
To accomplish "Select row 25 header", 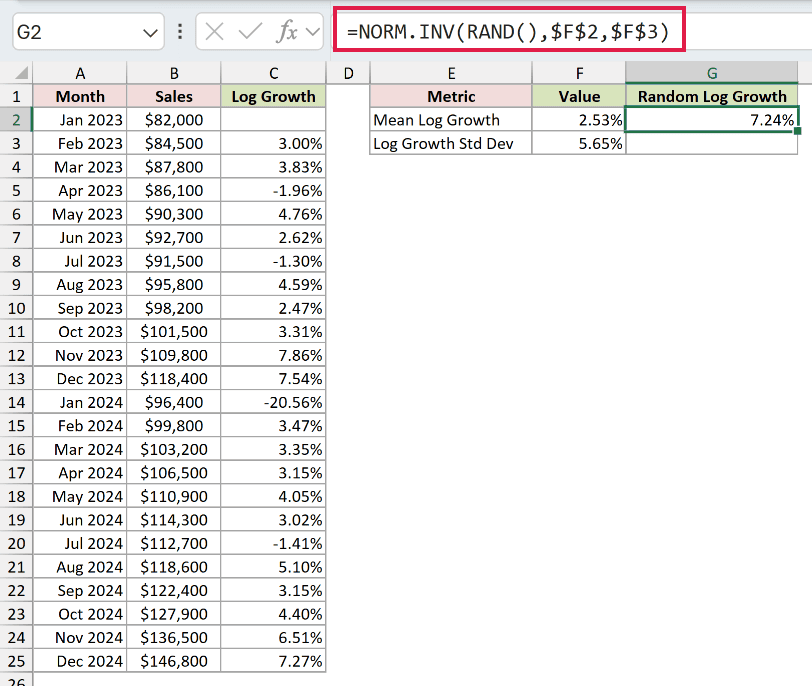I will 16,661.
